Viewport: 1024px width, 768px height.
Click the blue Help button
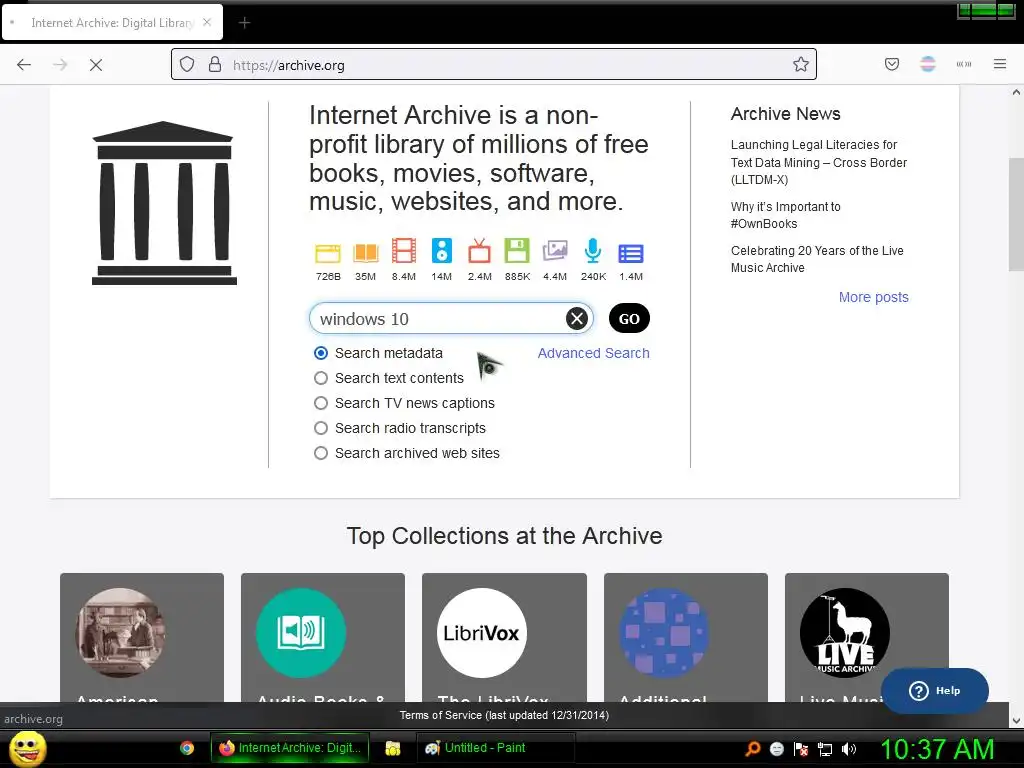(x=935, y=690)
